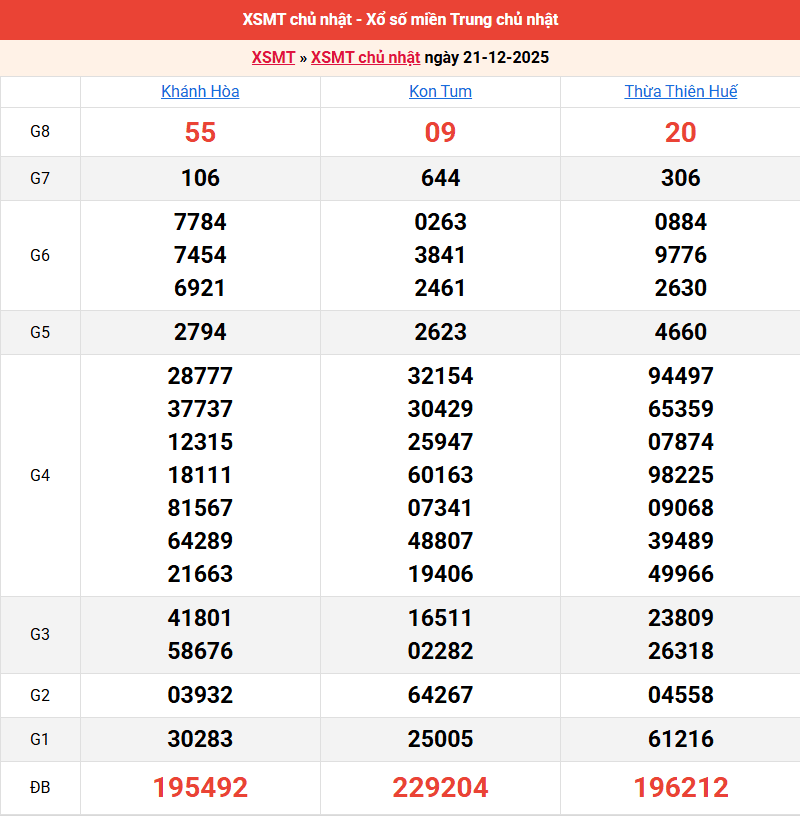Select the G5 prize row label
This screenshot has width=800, height=816.
click(40, 332)
